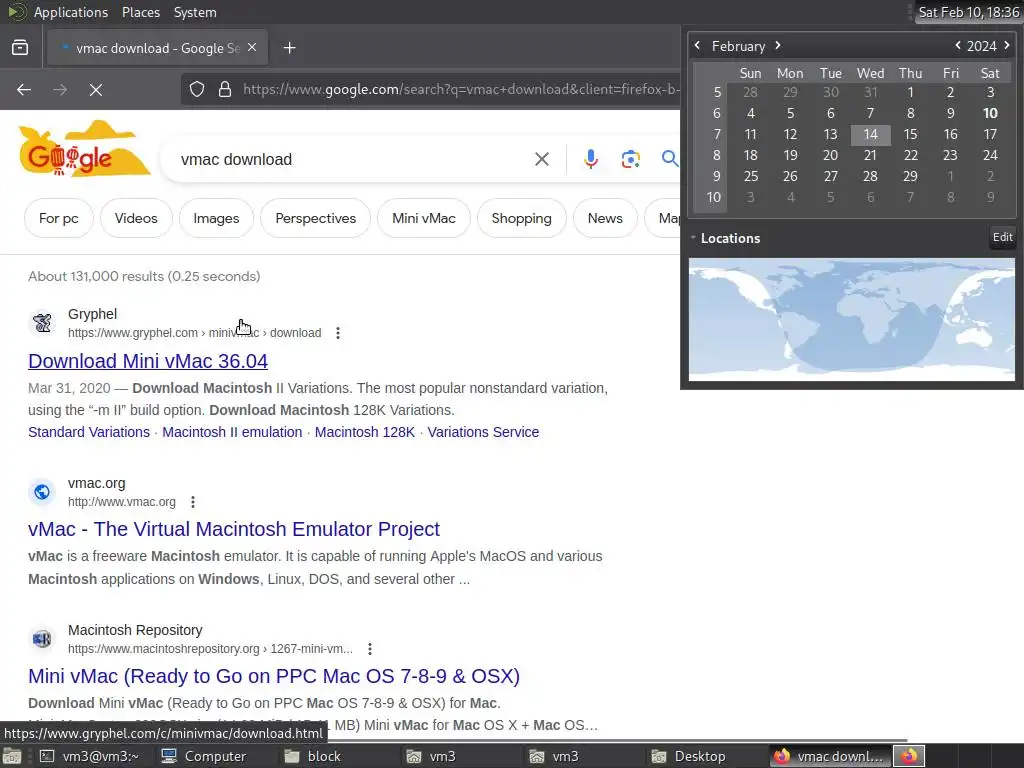Select the For pc filter chip

pos(59,218)
